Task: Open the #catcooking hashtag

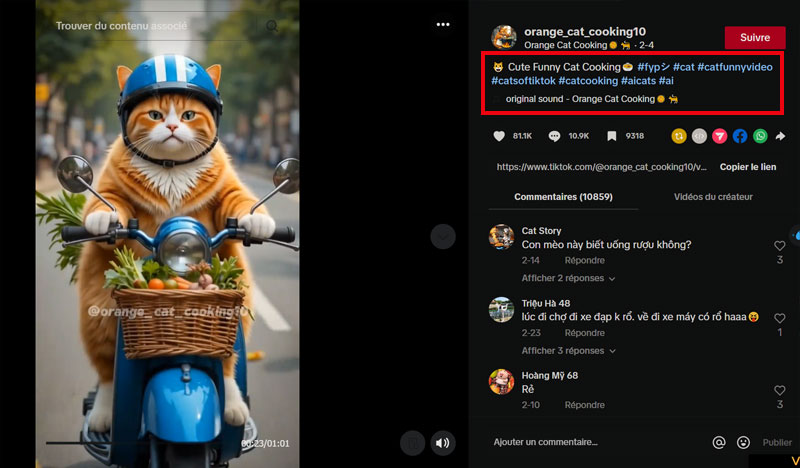Action: coord(588,81)
